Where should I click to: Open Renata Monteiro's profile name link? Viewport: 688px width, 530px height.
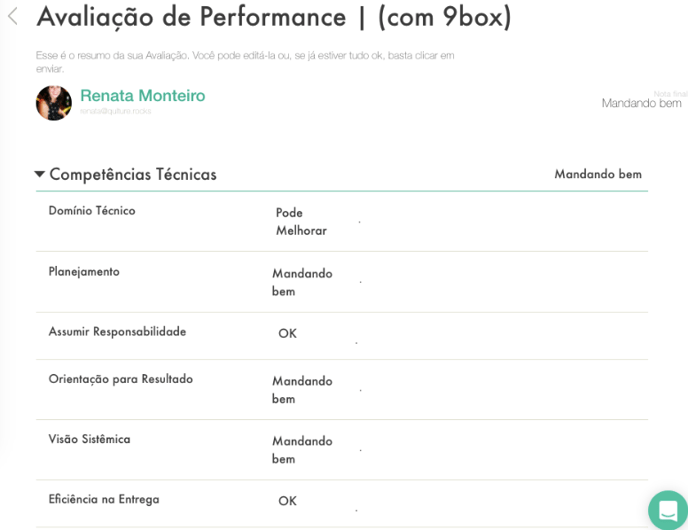pos(142,96)
